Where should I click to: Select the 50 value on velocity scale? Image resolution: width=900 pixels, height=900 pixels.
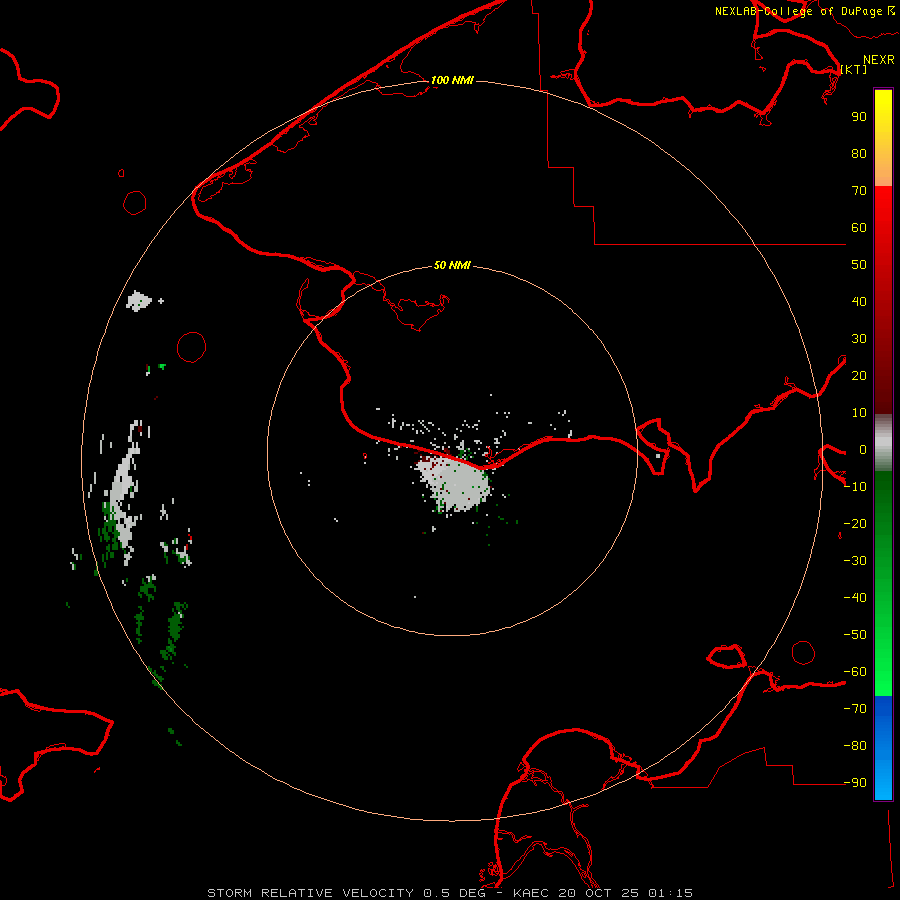[x=859, y=265]
